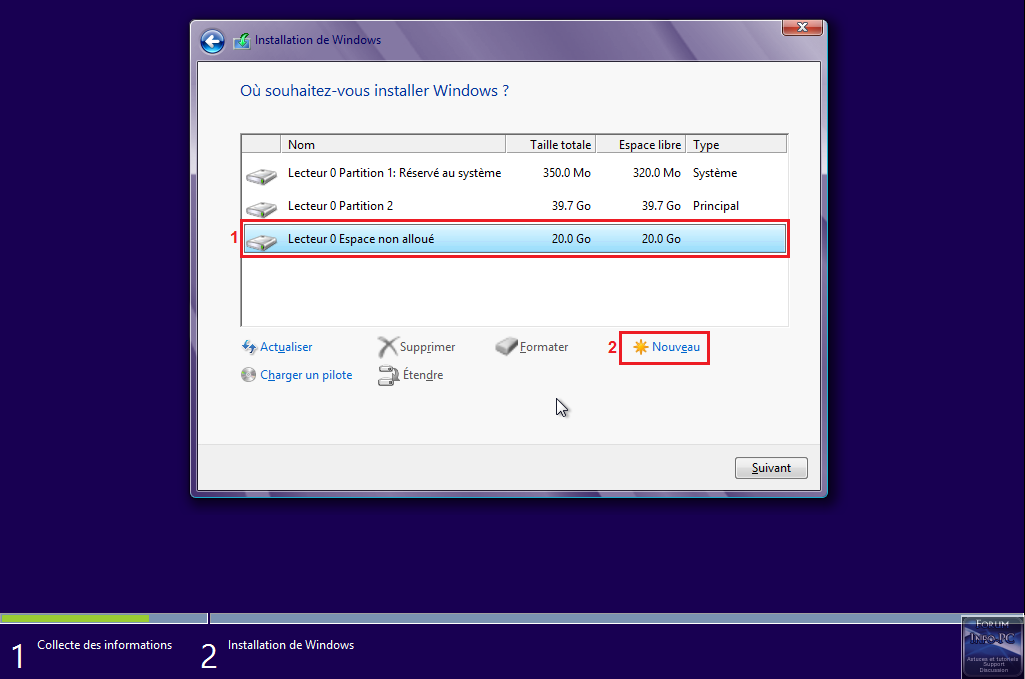Click 20.0 Go under Espace libre

click(661, 239)
